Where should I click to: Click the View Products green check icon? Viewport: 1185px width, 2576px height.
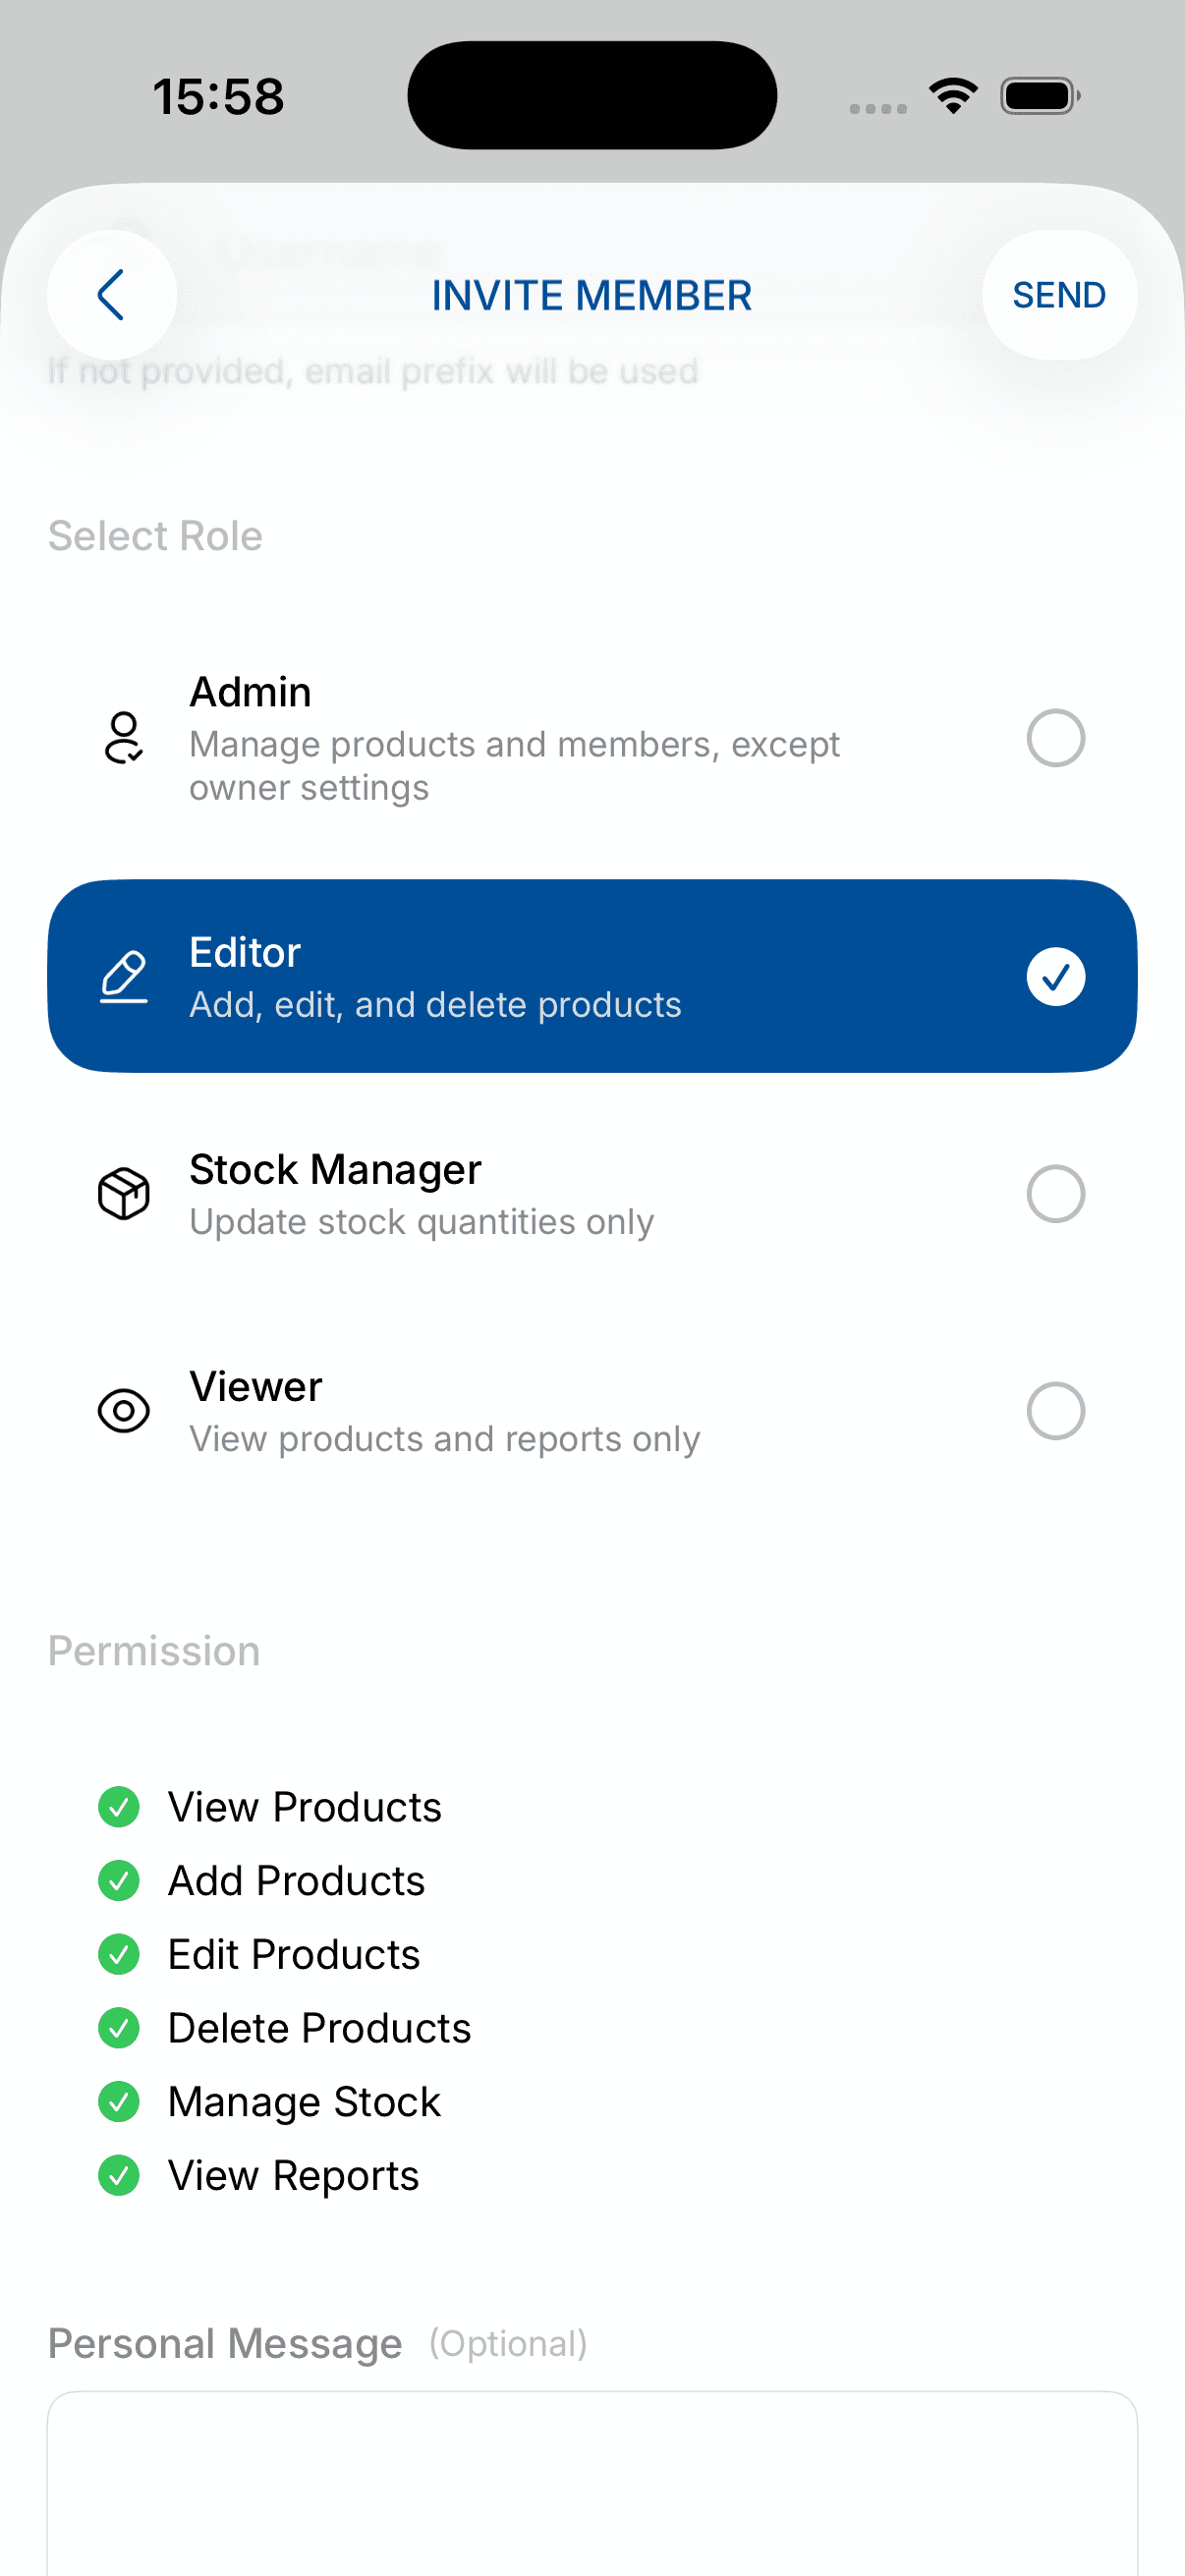(119, 1806)
